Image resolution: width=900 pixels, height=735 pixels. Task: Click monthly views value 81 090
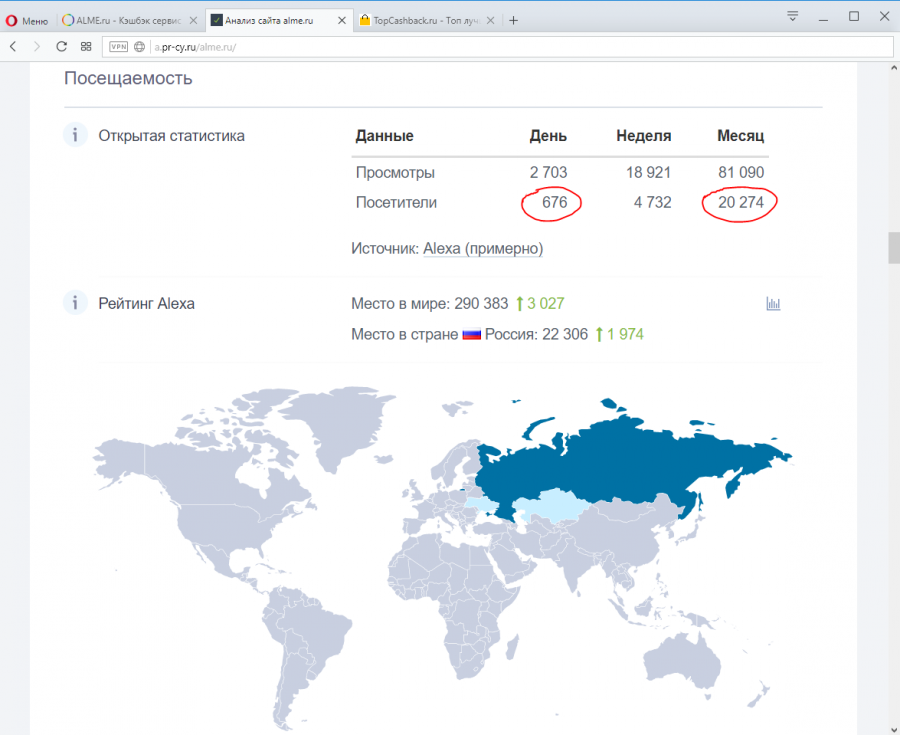tap(741, 172)
